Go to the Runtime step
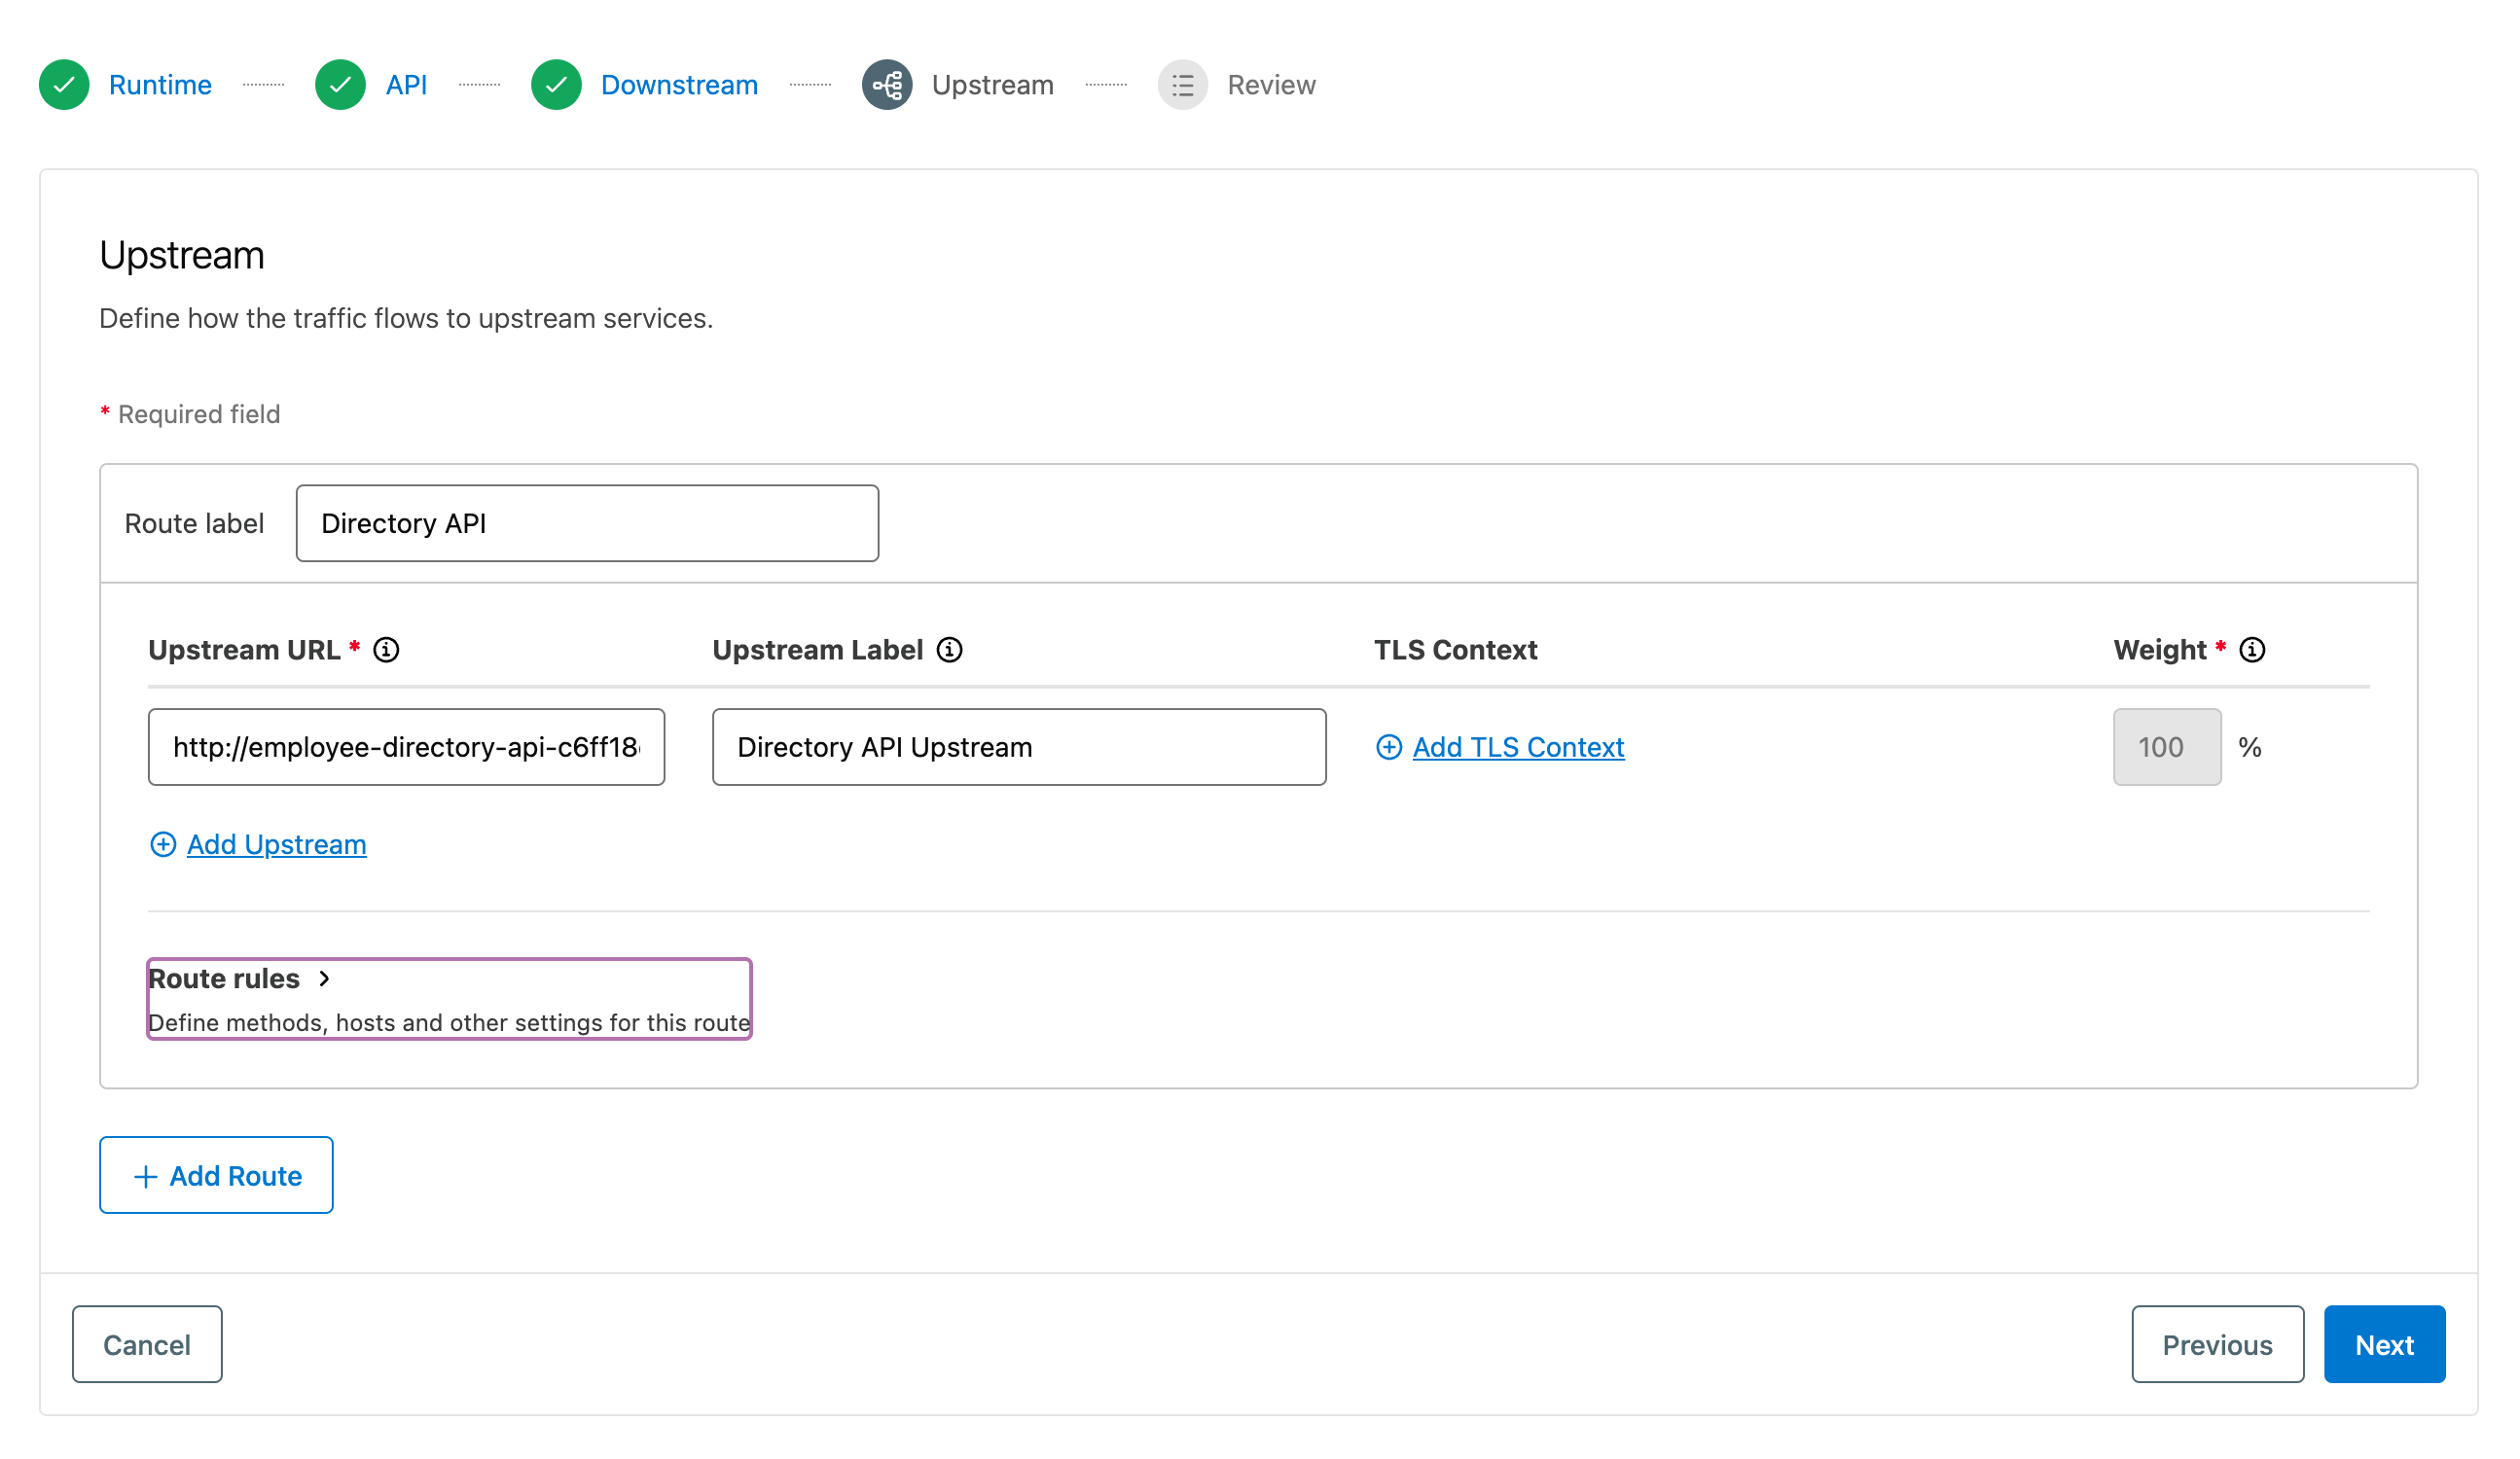2520x1459 pixels. click(160, 85)
